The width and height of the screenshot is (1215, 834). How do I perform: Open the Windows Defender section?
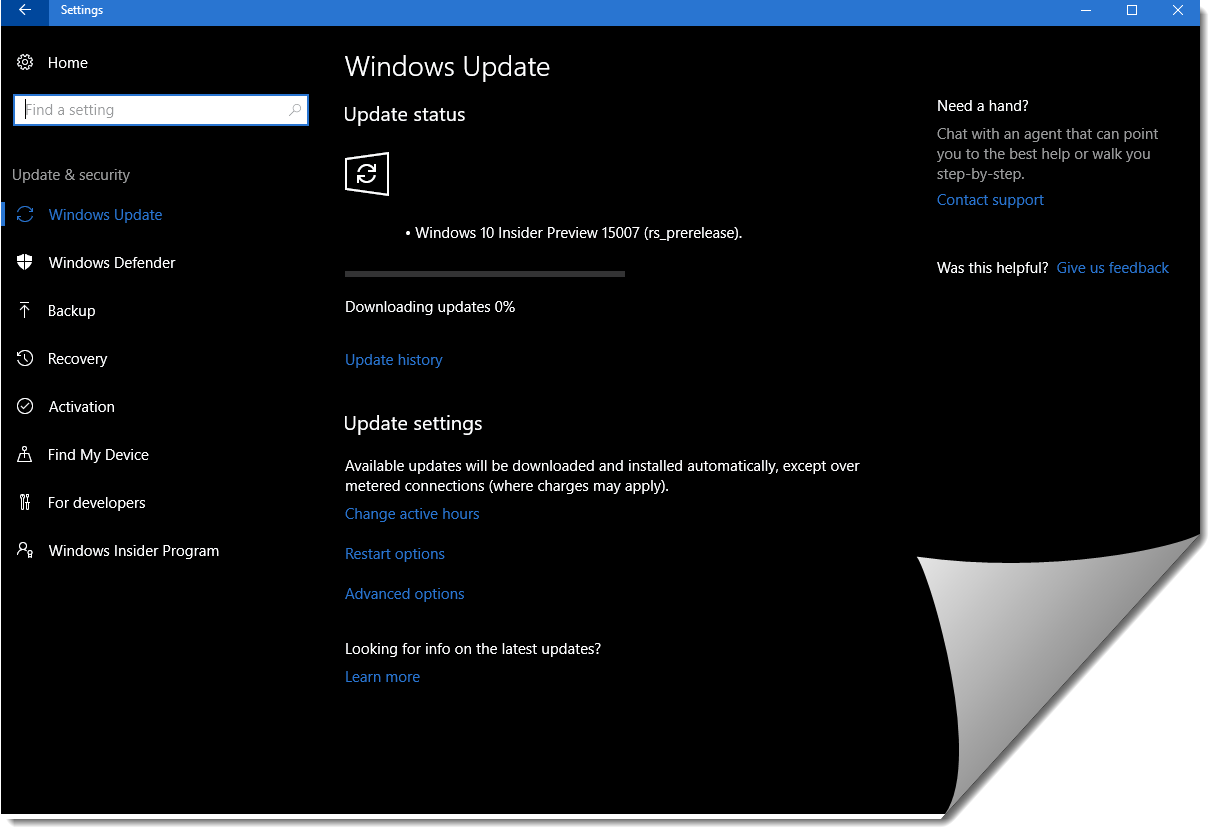tap(112, 263)
